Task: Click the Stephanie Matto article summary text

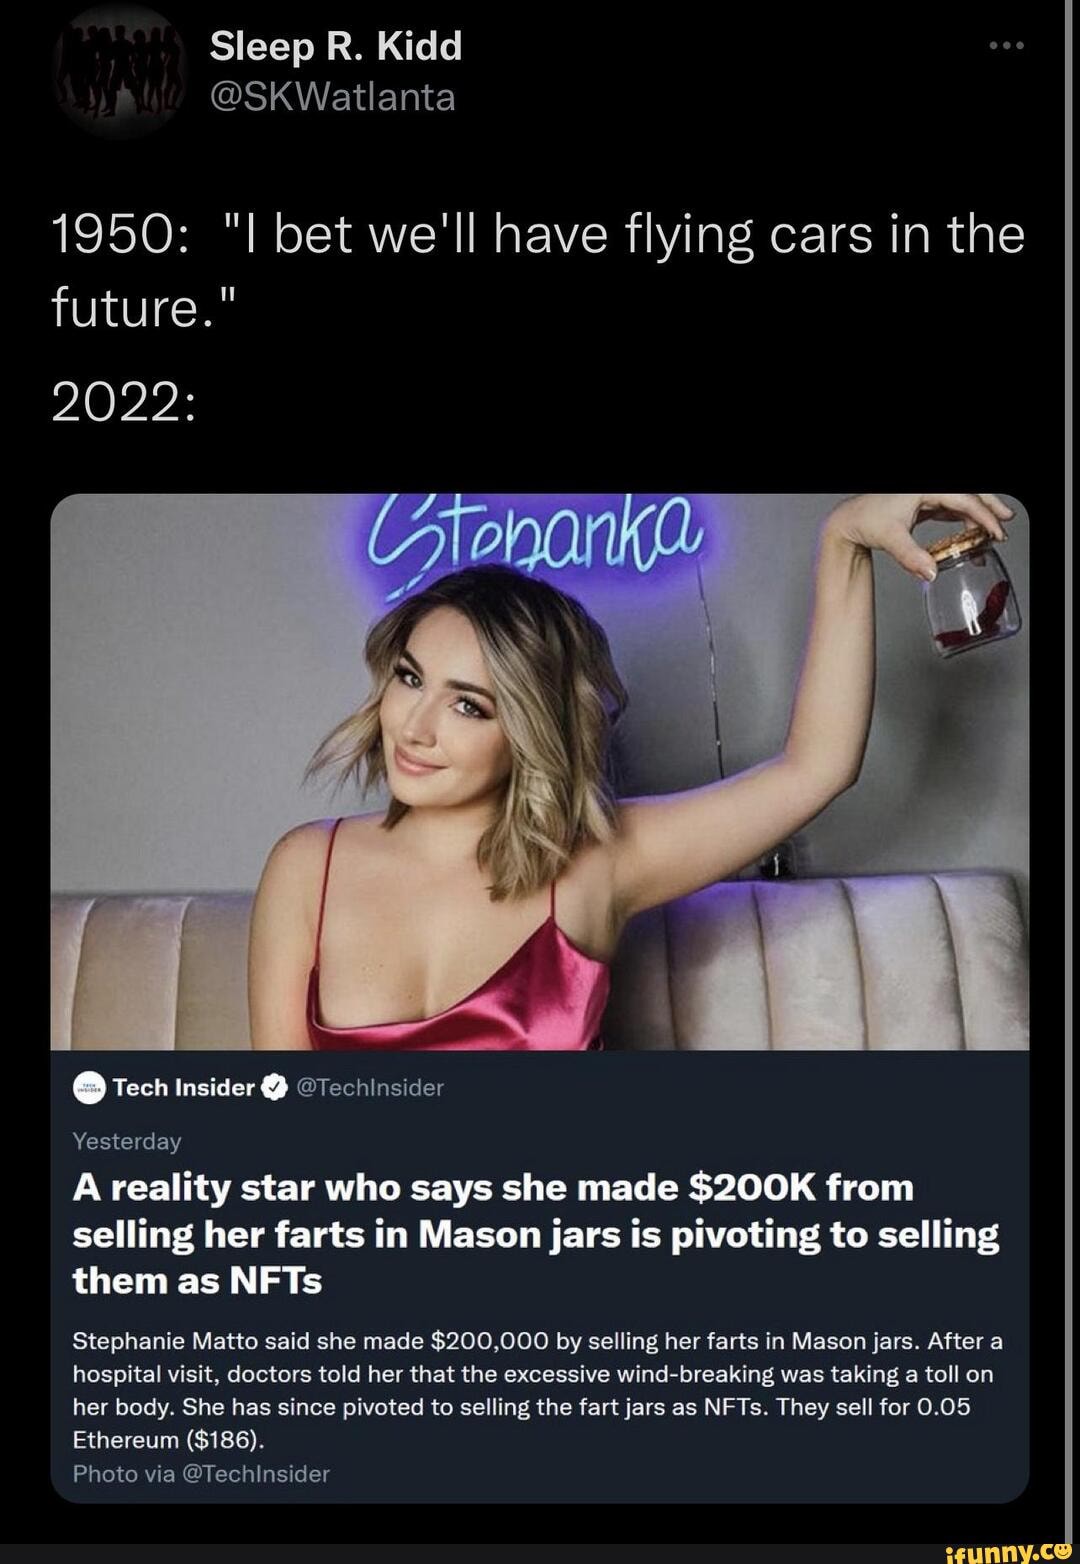Action: click(538, 1390)
